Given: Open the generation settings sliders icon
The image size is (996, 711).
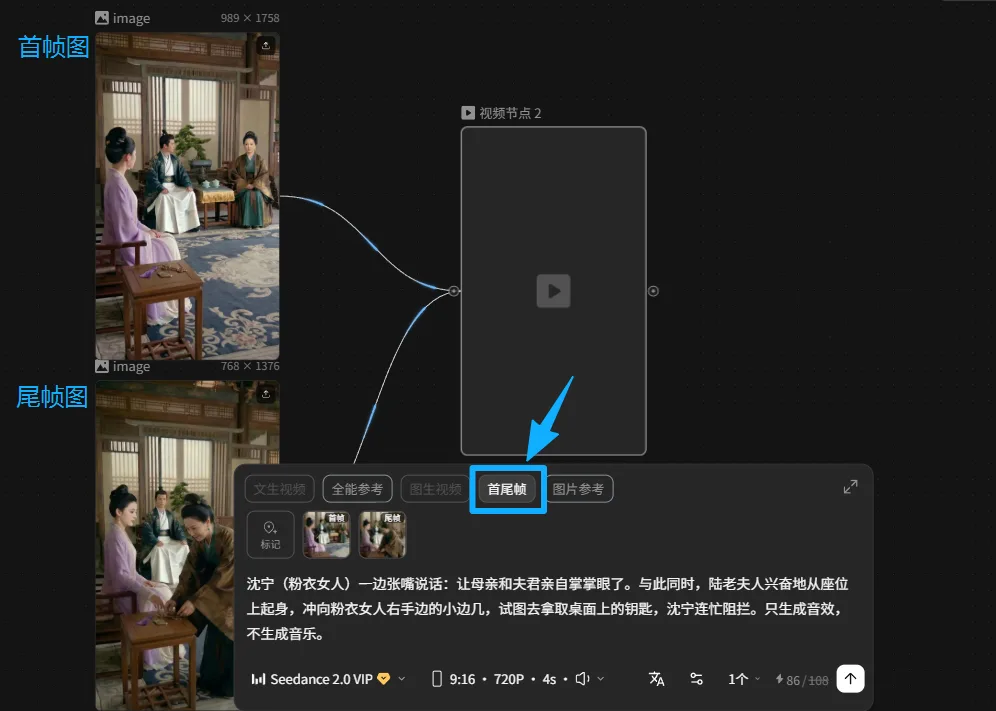Looking at the screenshot, I should coord(696,679).
